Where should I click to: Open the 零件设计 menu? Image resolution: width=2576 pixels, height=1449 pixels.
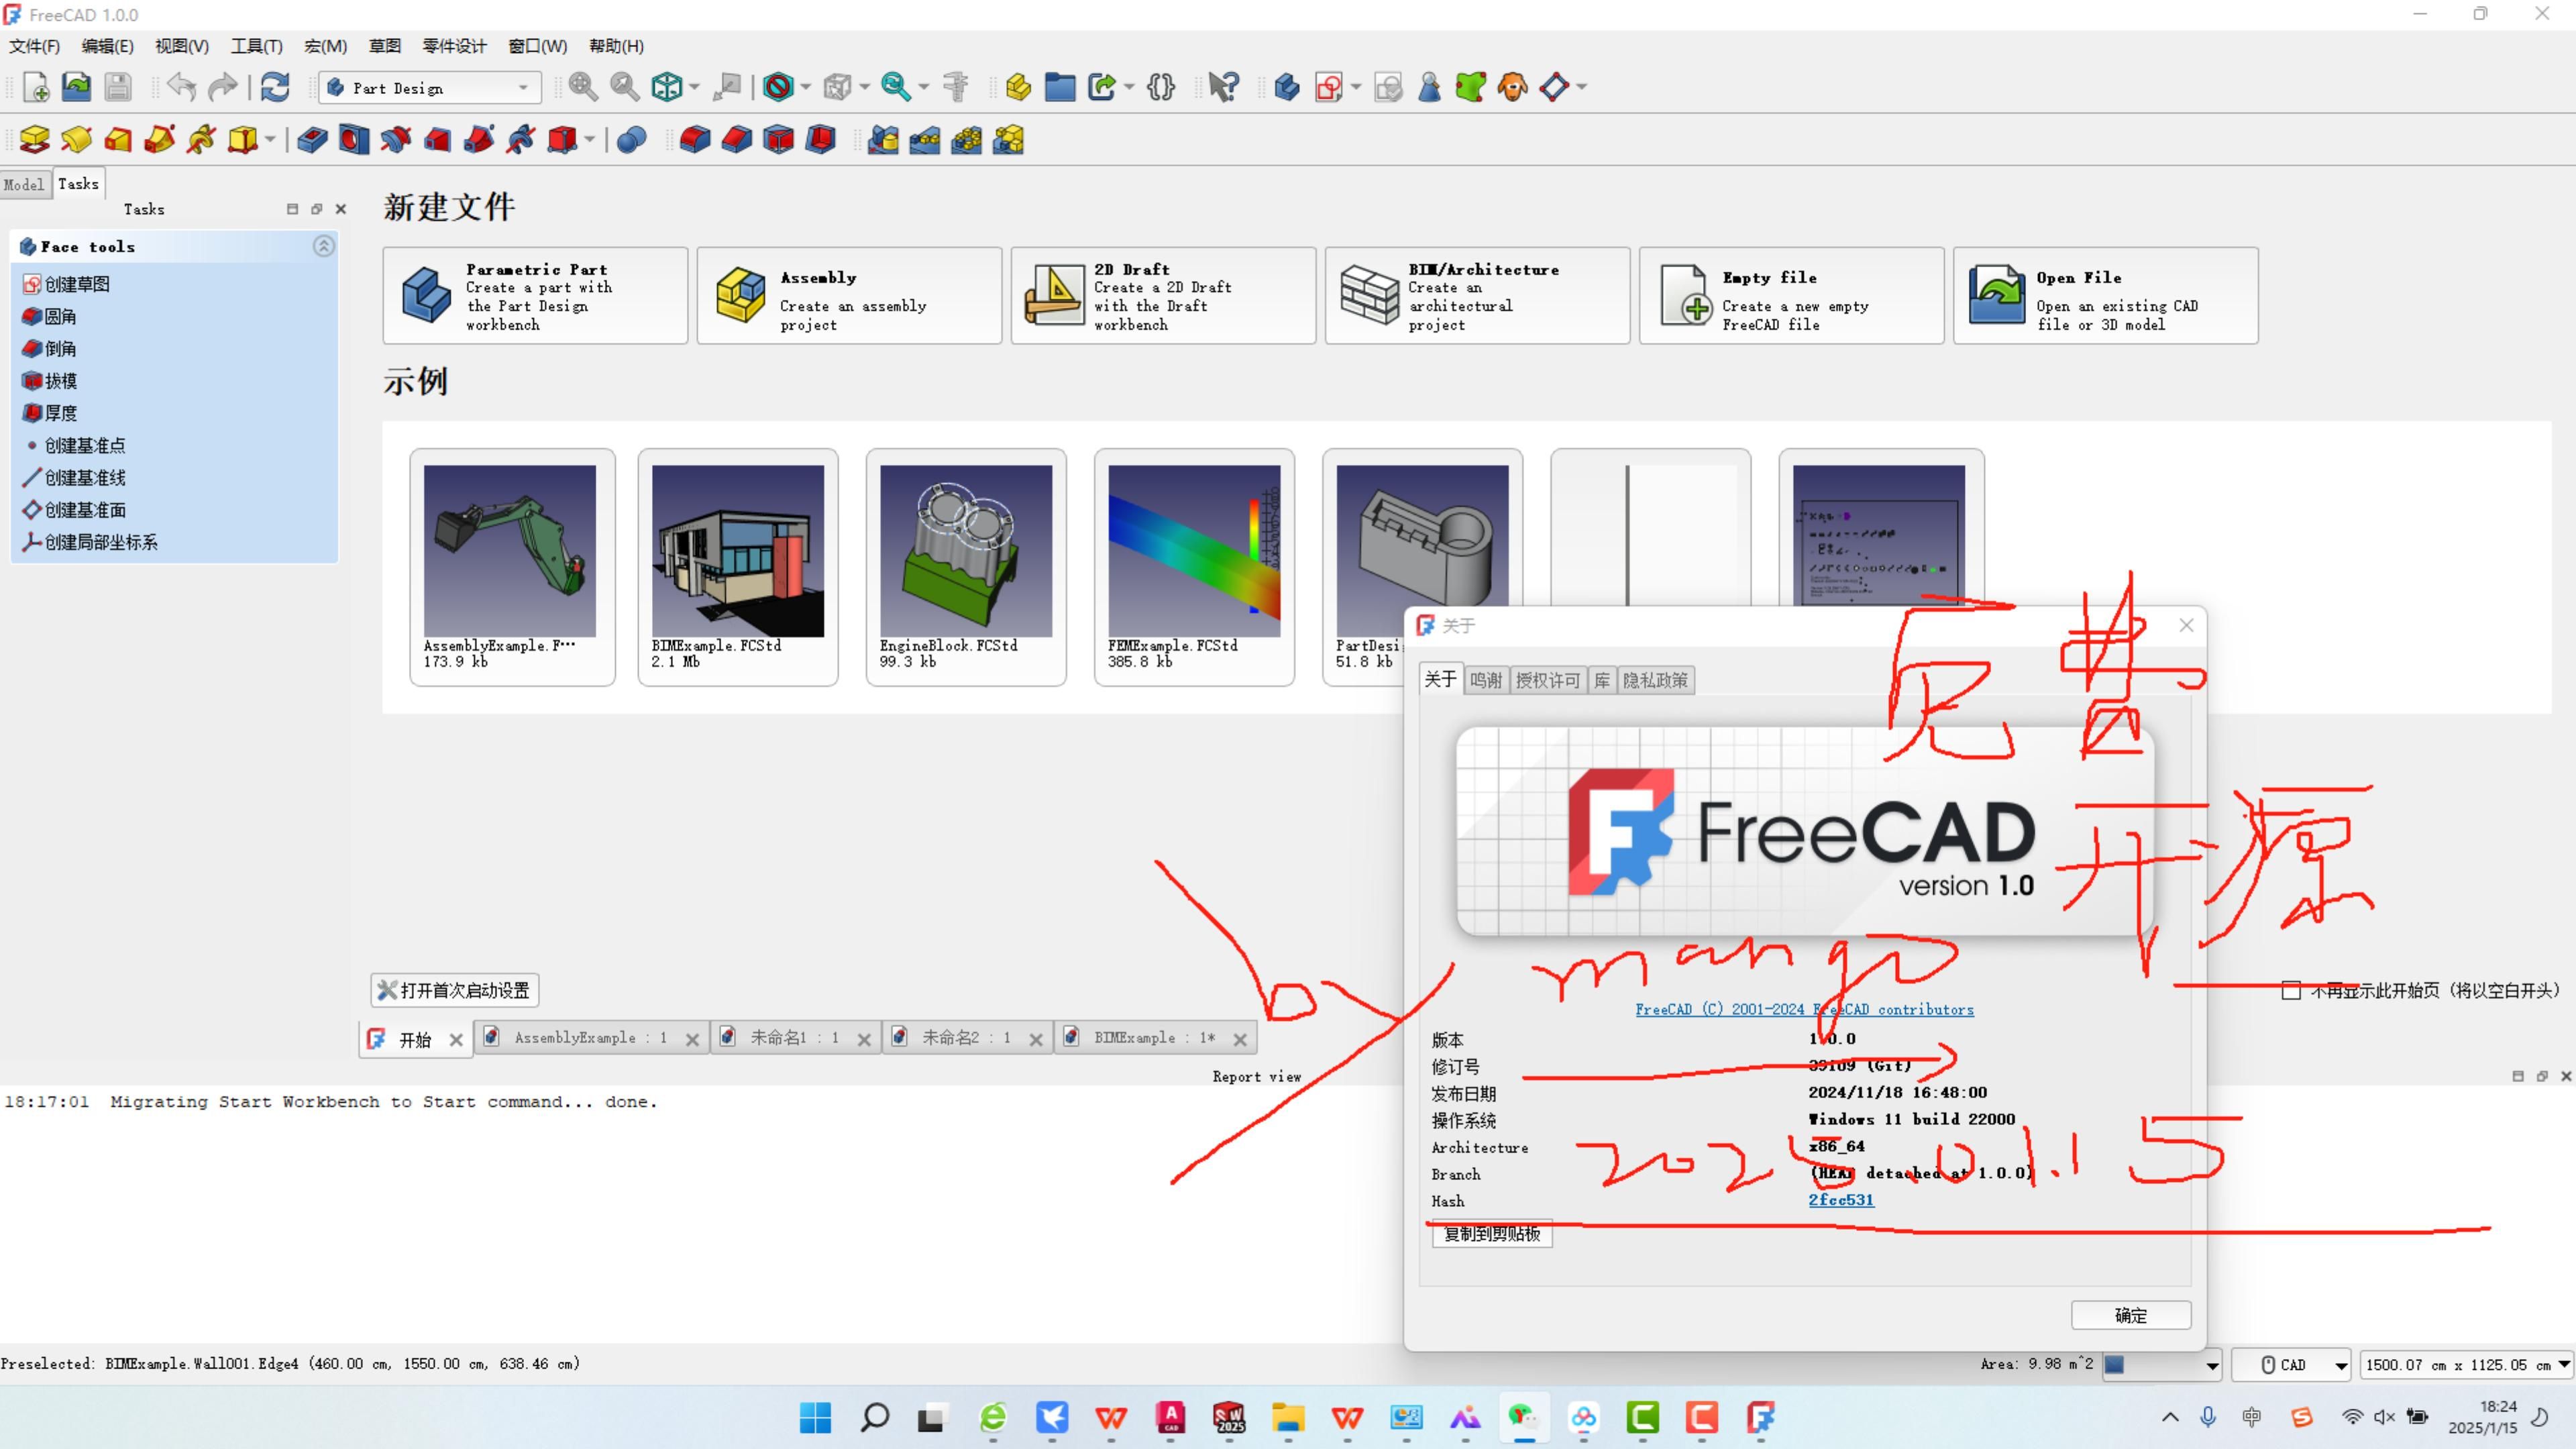pos(454,46)
